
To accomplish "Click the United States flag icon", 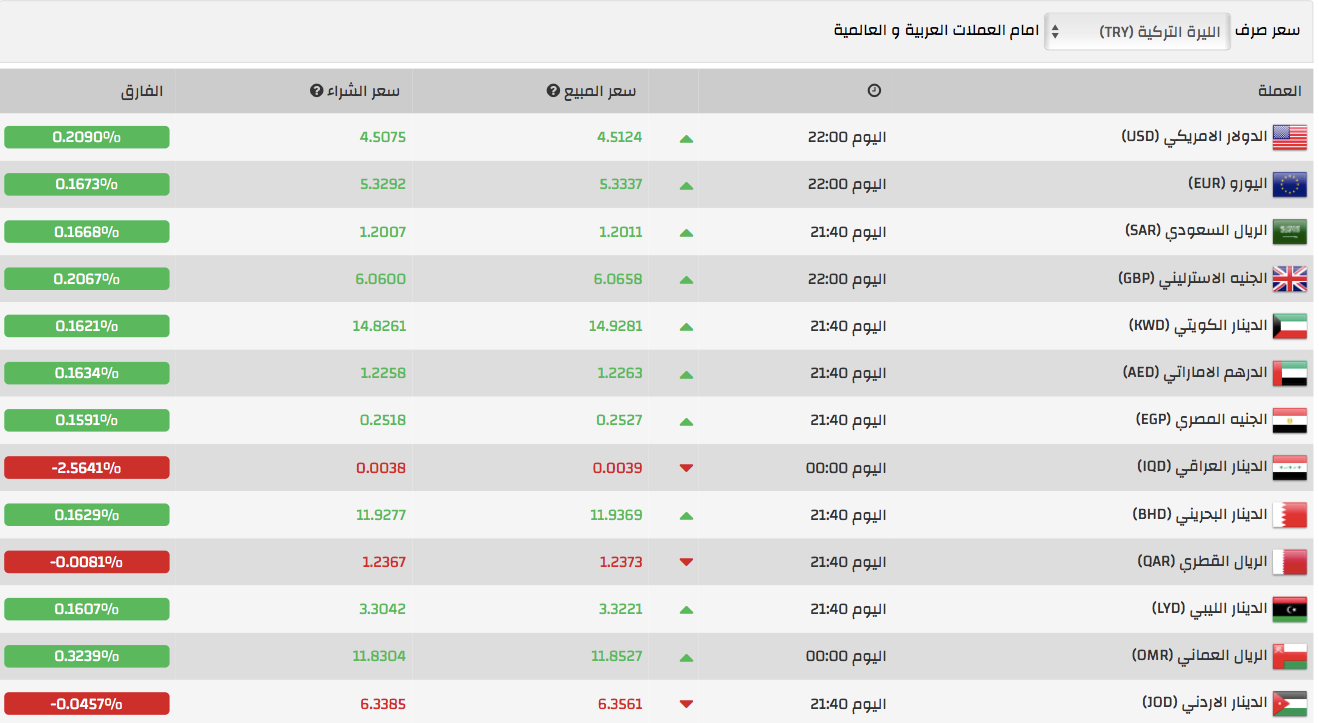I will 1289,137.
